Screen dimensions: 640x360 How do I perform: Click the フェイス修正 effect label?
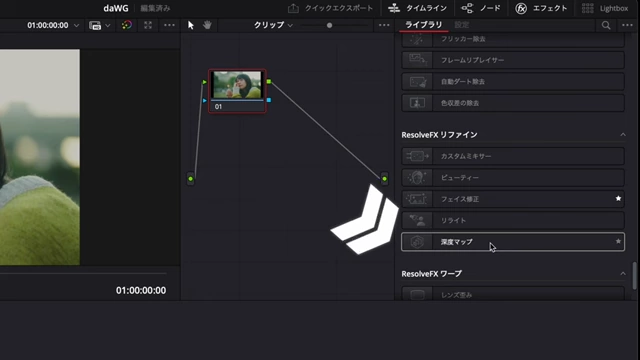click(460, 199)
